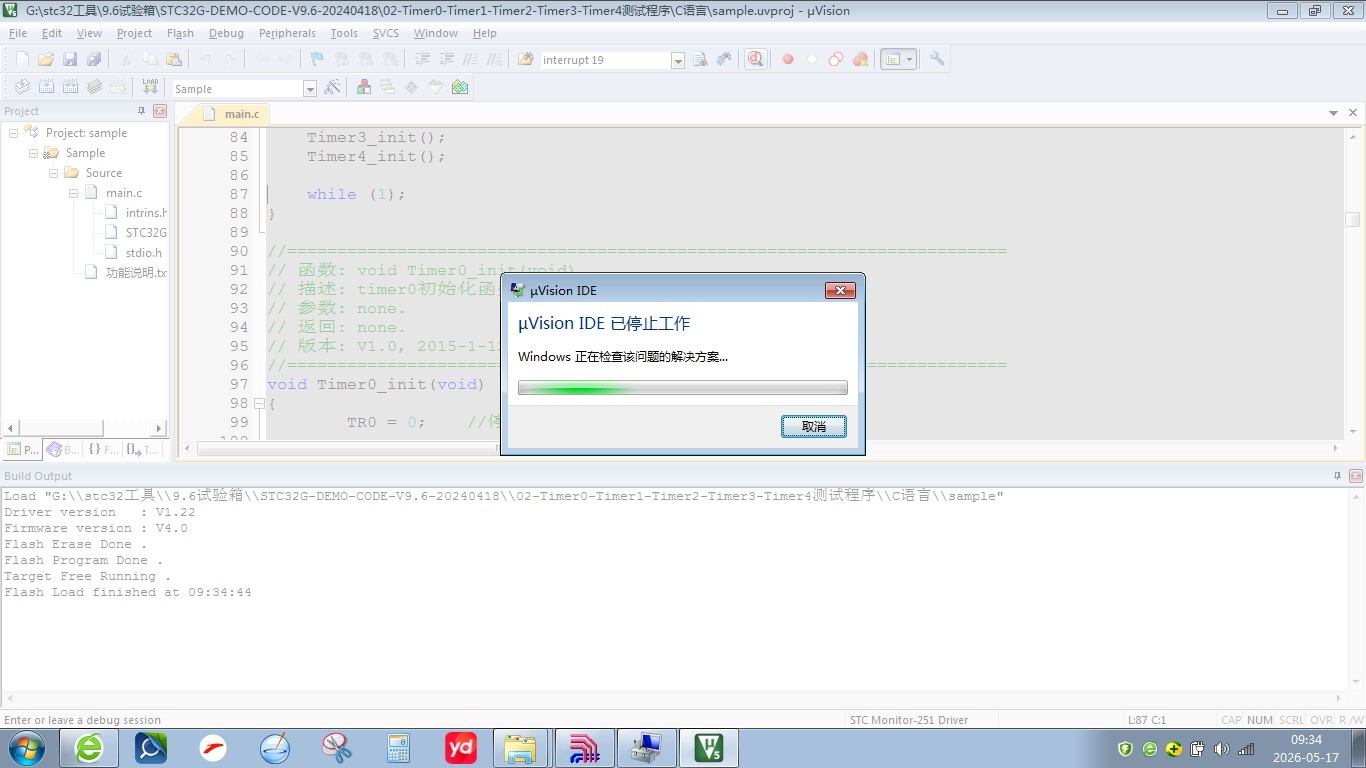The width and height of the screenshot is (1366, 768).
Task: Create a new file with the New toolbar icon
Action: click(22, 60)
